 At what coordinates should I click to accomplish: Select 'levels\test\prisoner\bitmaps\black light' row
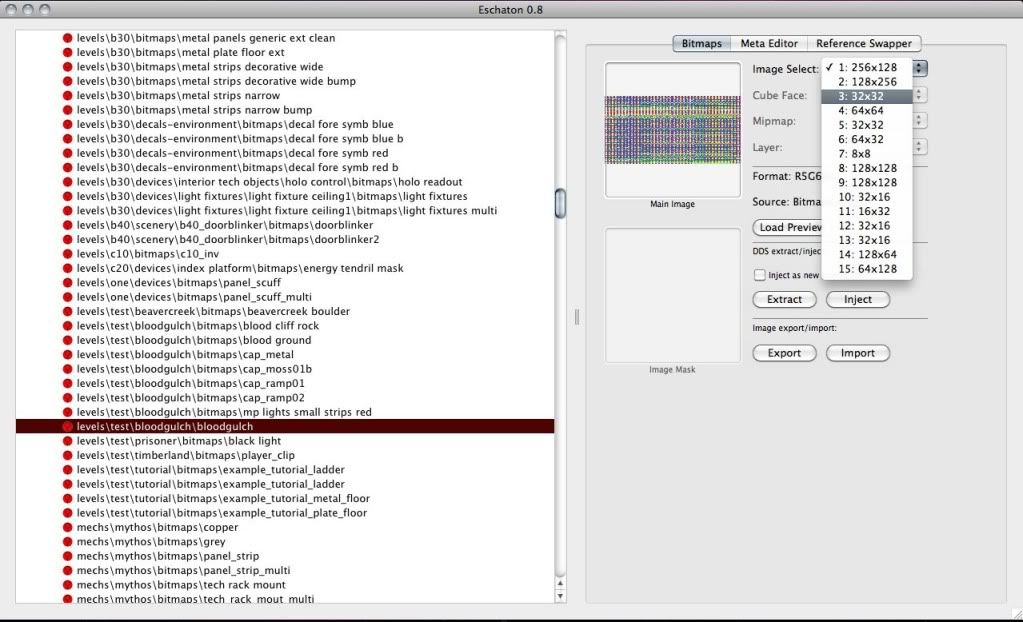tap(285, 441)
